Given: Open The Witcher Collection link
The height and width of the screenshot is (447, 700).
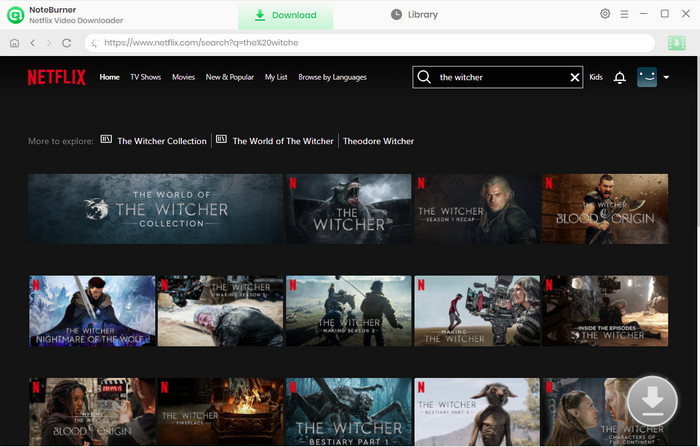Looking at the screenshot, I should [x=162, y=141].
